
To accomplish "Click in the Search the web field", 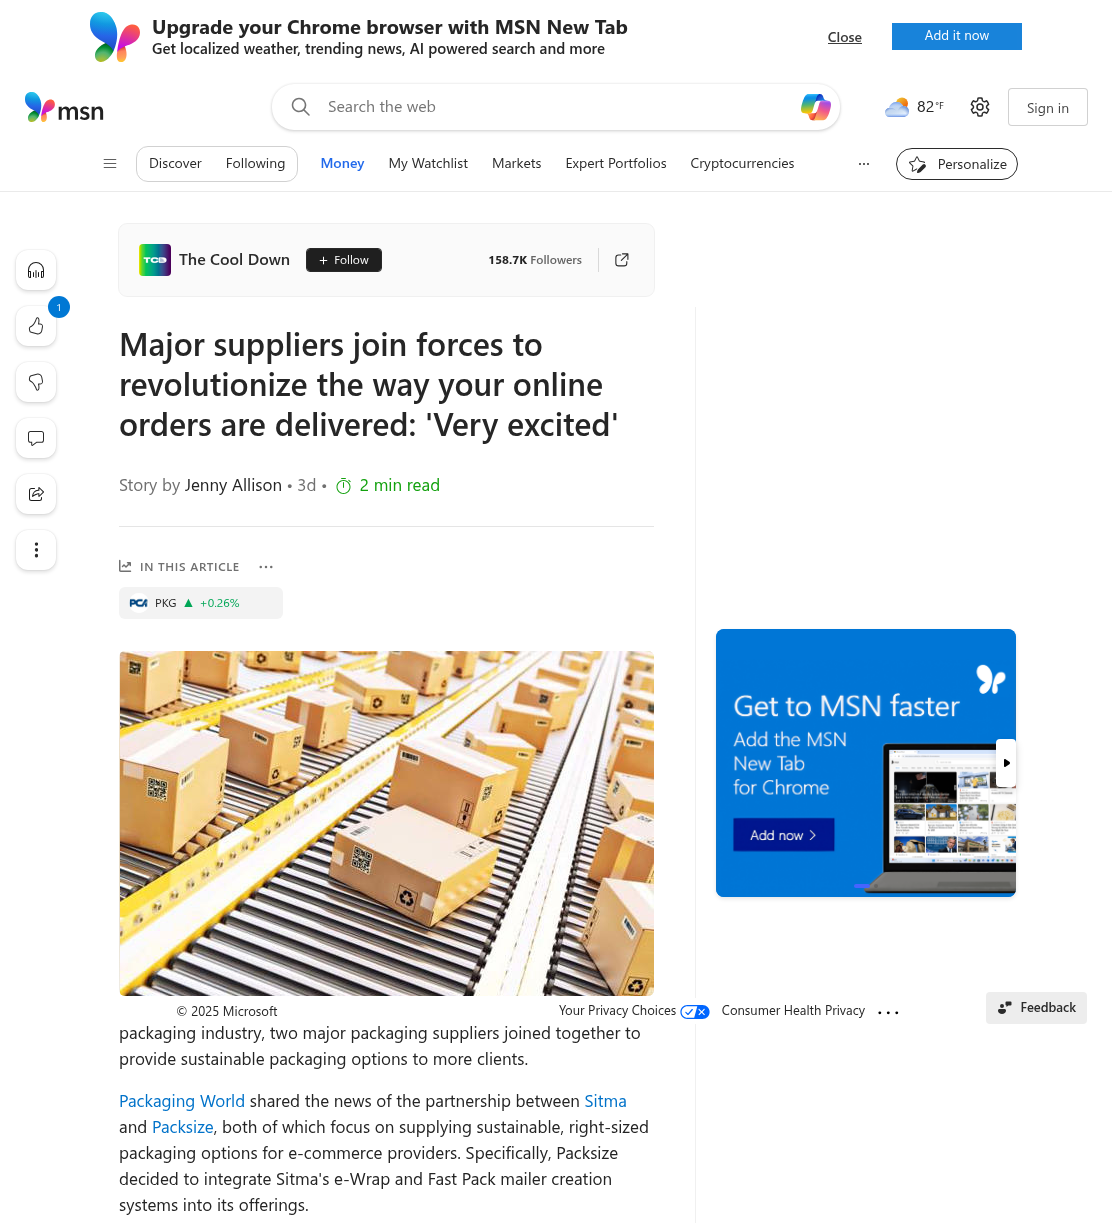I will (556, 107).
